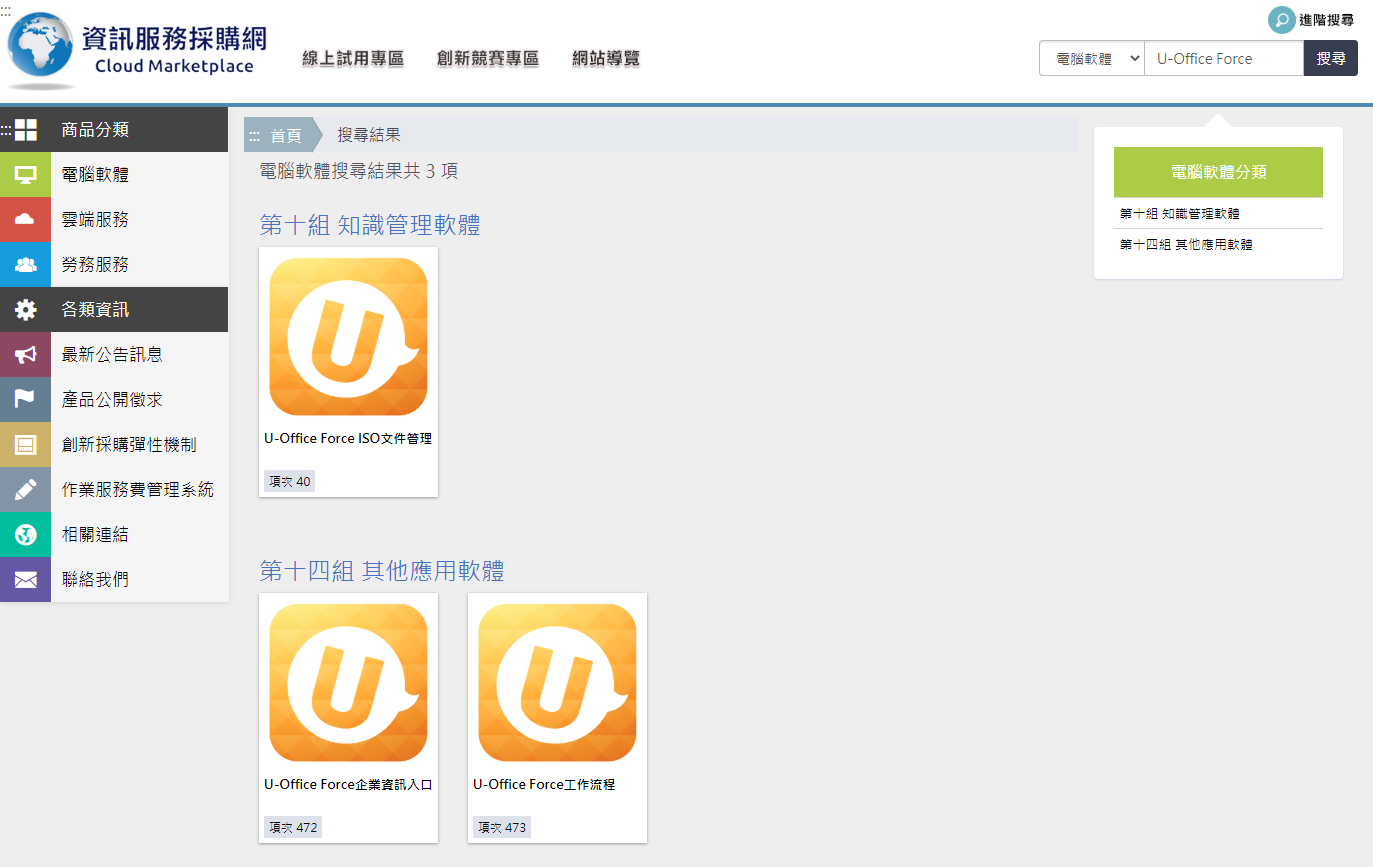
Task: Filter by 第十四組 其他應用軟體 in right panel
Action: click(x=1186, y=244)
